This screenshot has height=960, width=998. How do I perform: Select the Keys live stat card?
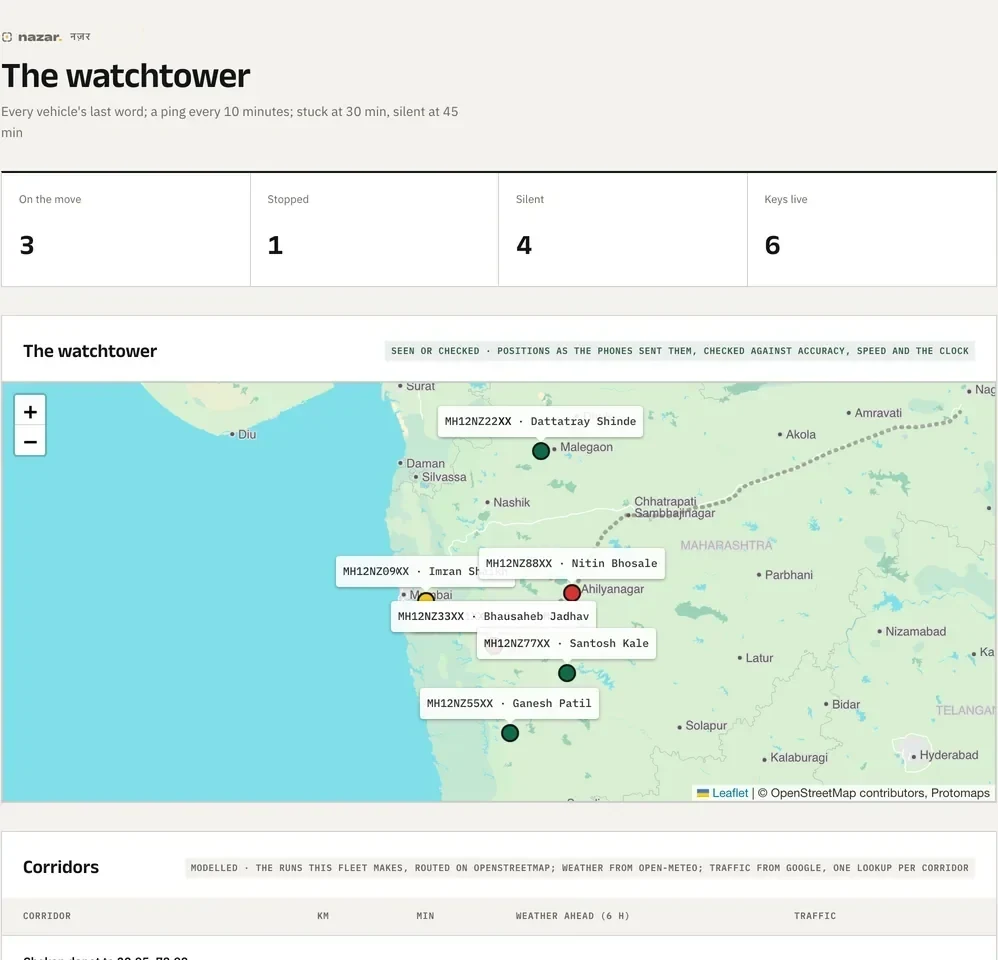click(871, 230)
